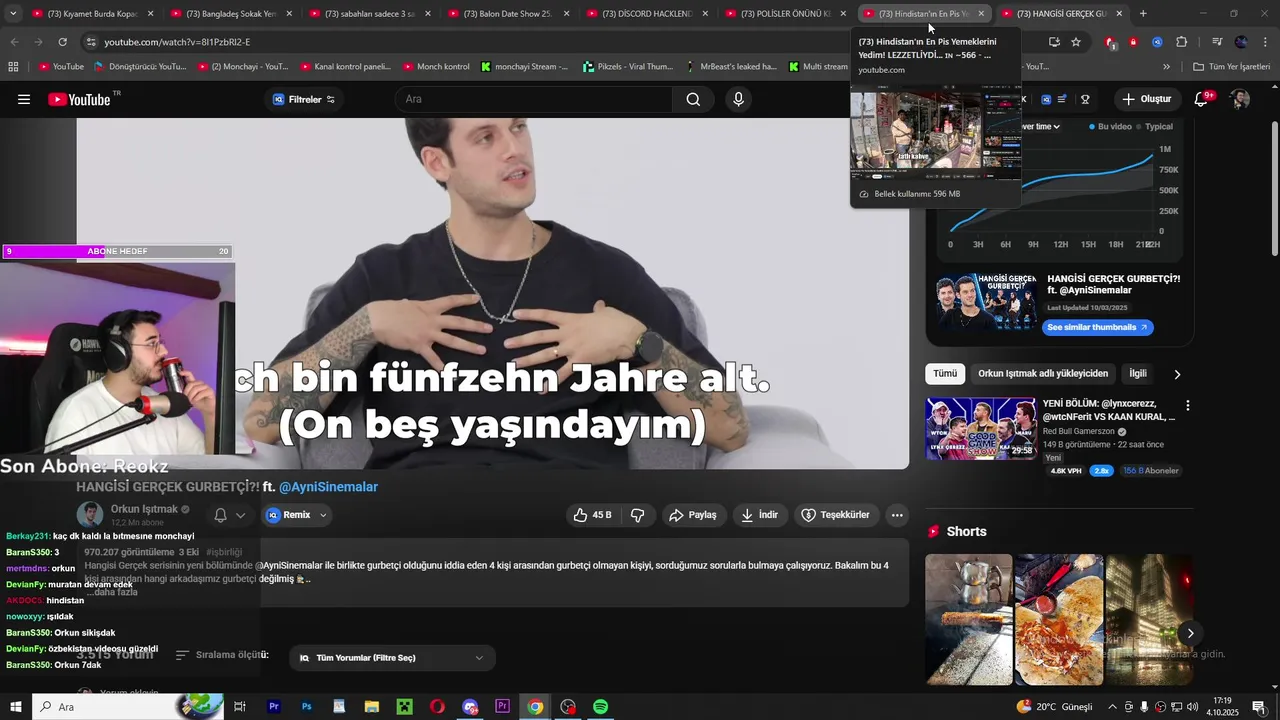Open the @AyniSinemalar channel link in title
This screenshot has height=720, width=1280.
[x=328, y=487]
